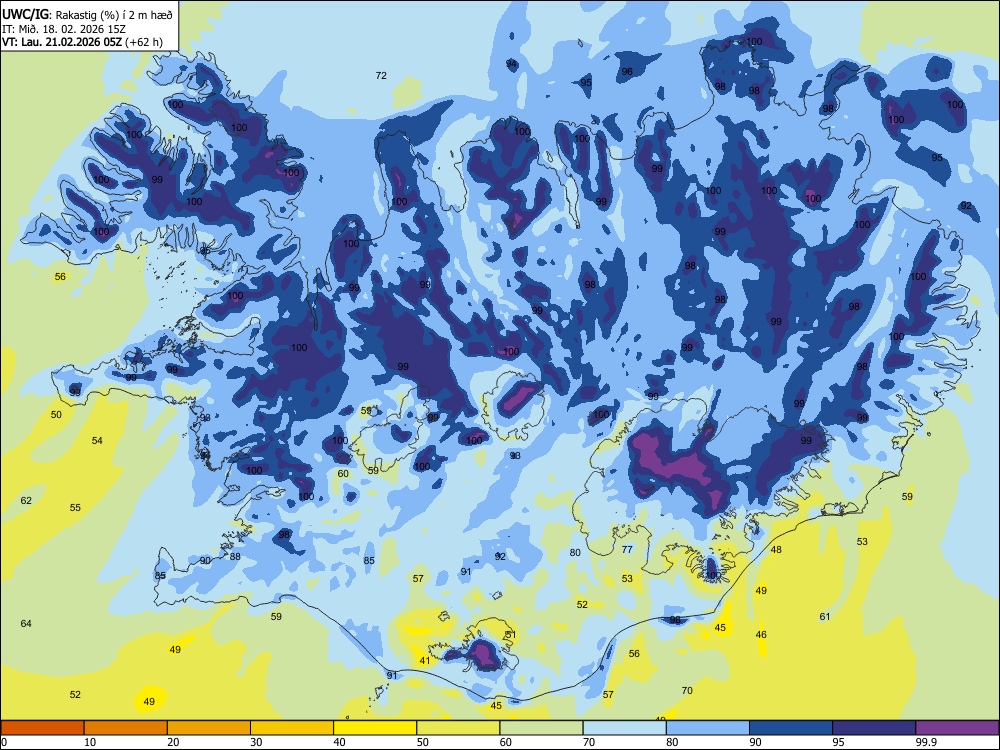The height and width of the screenshot is (750, 1000).
Task: Click the 70–80 pale blue legend swatch
Action: click(624, 728)
